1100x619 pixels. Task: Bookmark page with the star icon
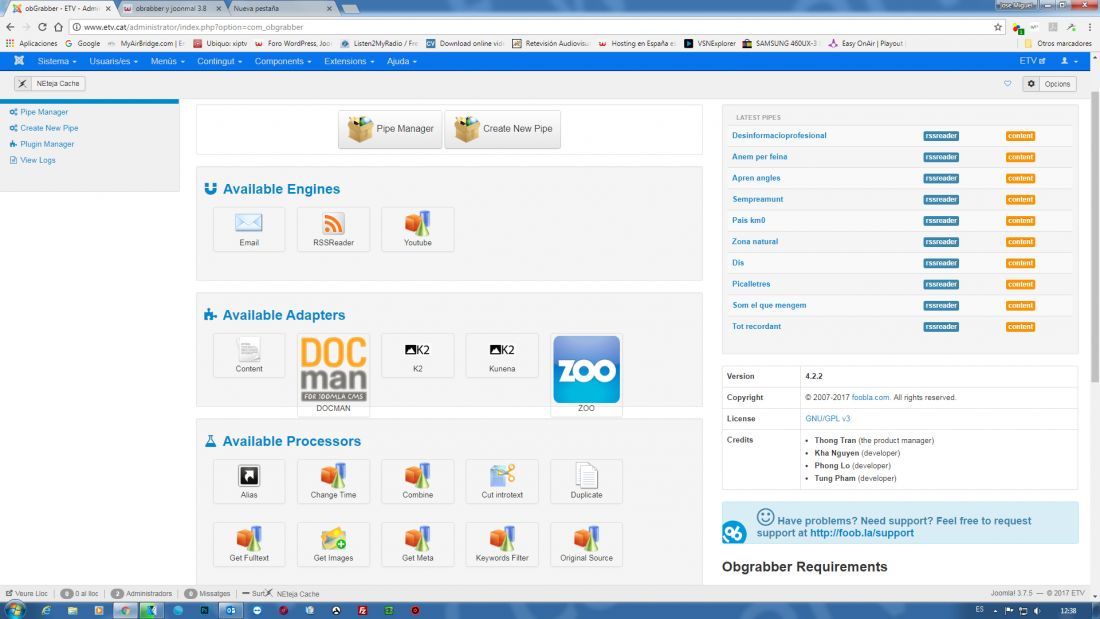click(998, 27)
